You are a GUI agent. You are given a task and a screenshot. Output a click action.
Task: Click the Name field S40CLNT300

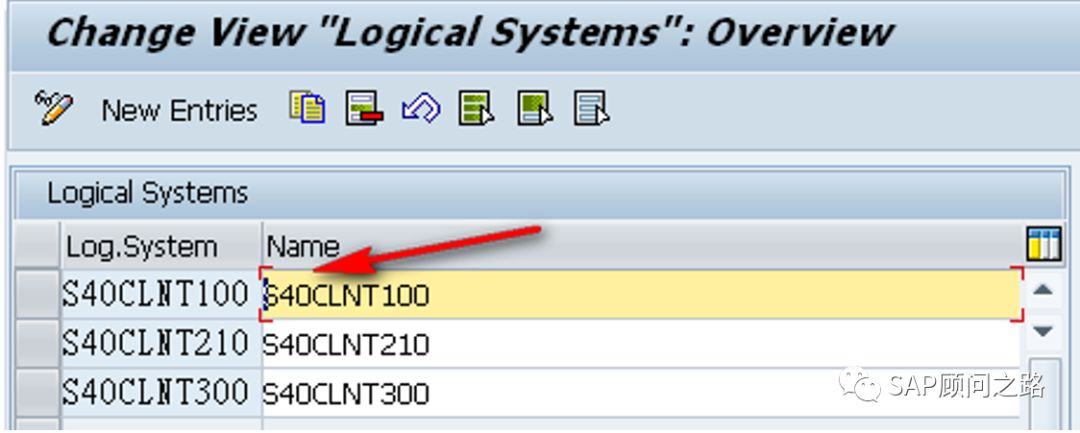coord(641,392)
